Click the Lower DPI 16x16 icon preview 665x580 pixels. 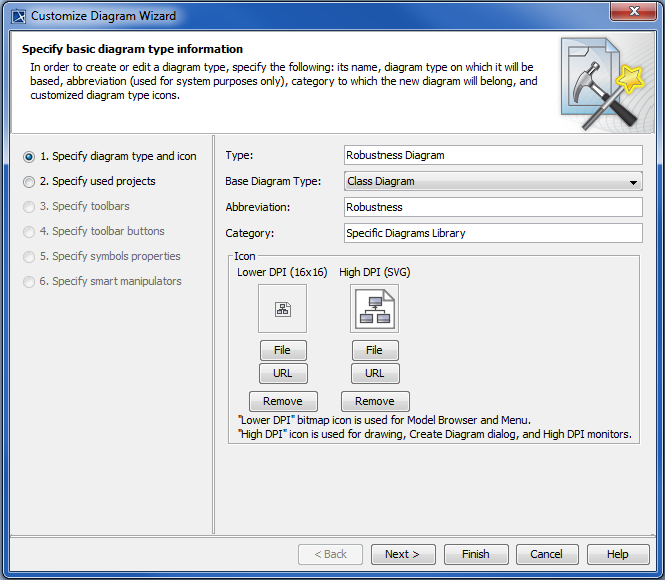[282, 309]
